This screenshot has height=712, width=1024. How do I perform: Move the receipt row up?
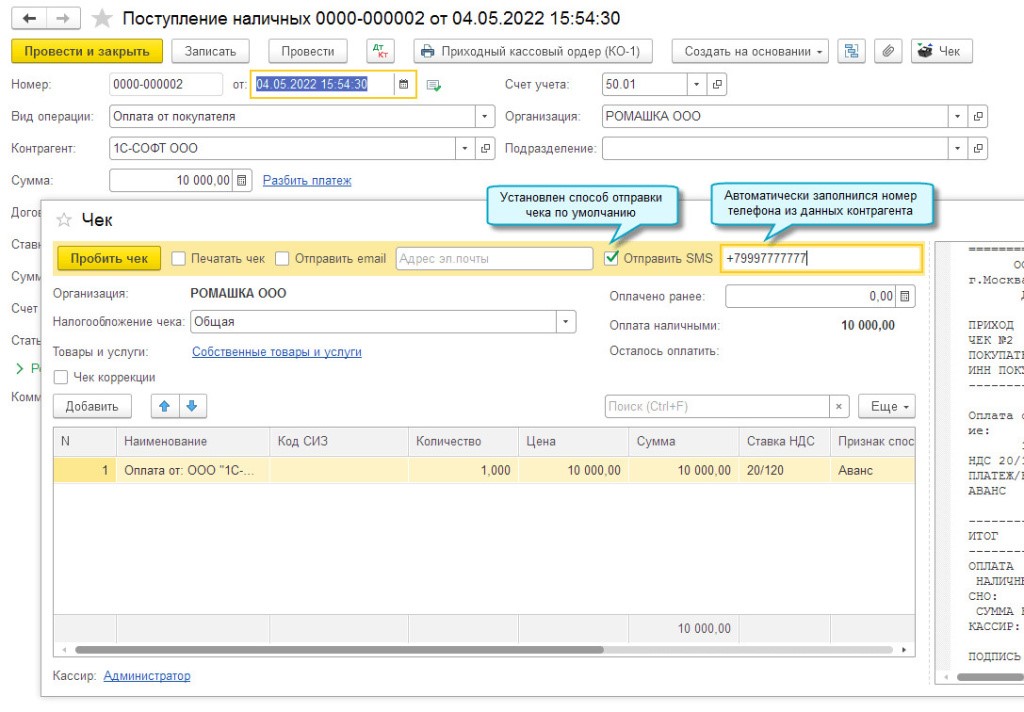click(x=165, y=406)
